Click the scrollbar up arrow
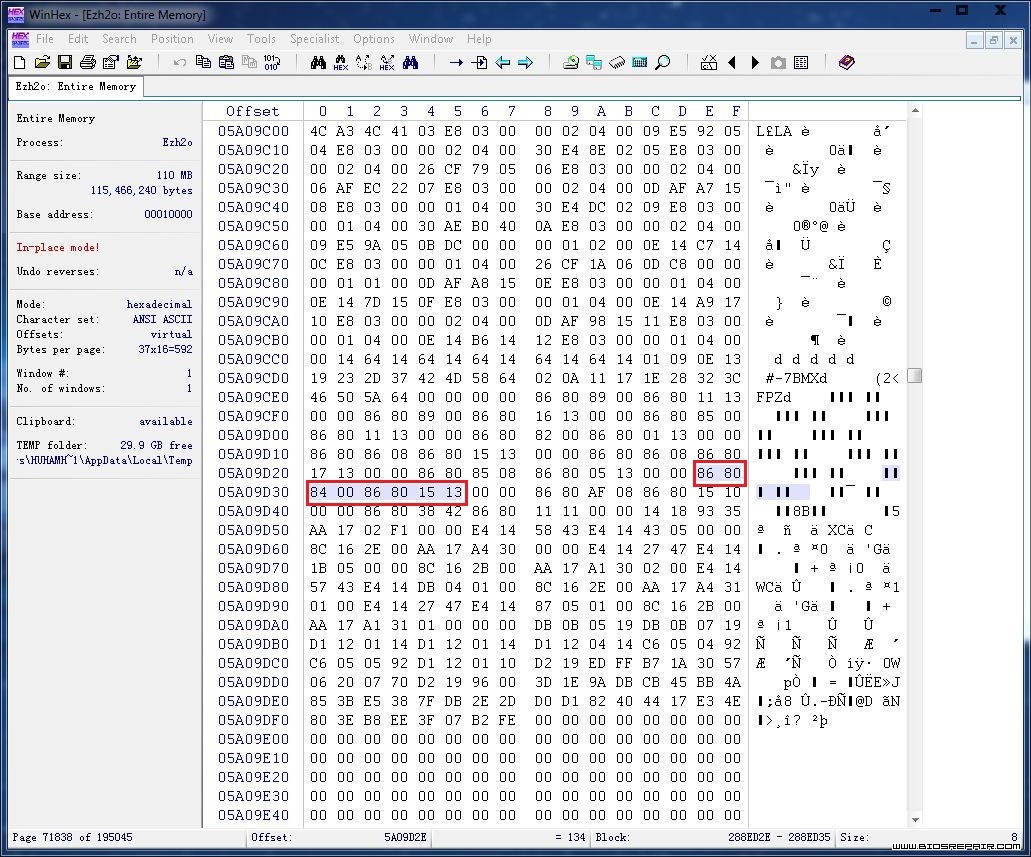The width and height of the screenshot is (1031, 857). click(x=915, y=111)
